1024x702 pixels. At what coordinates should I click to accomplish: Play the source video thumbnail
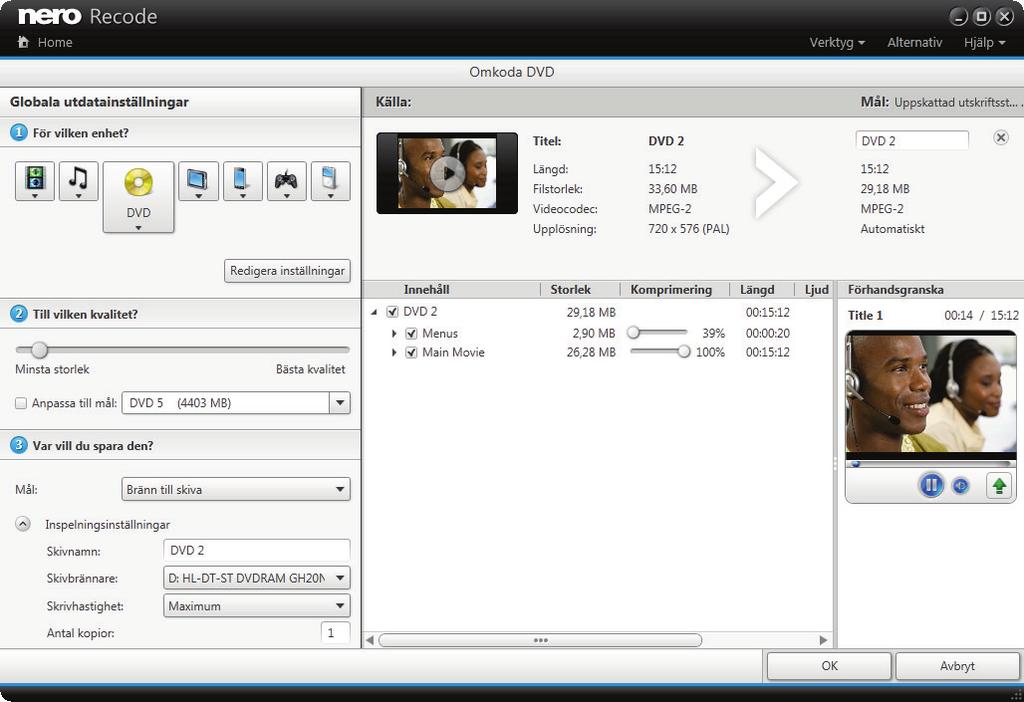(447, 173)
